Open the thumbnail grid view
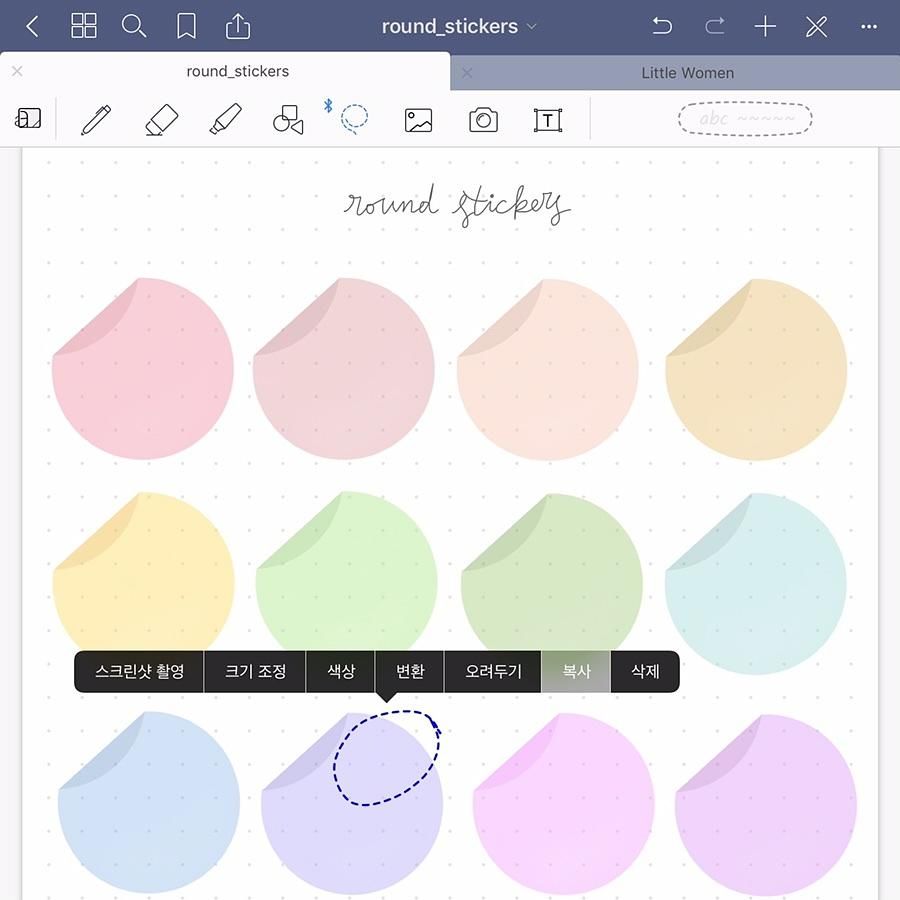The image size is (900, 900). pos(84,27)
